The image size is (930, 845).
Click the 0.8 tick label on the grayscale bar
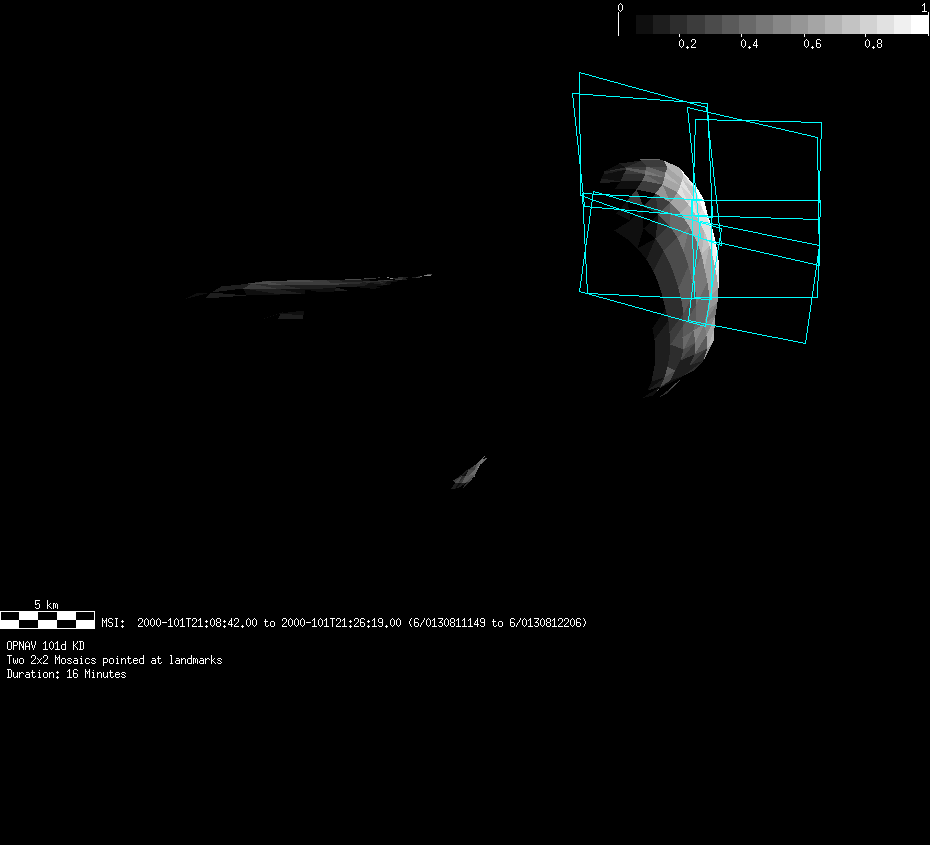(873, 44)
